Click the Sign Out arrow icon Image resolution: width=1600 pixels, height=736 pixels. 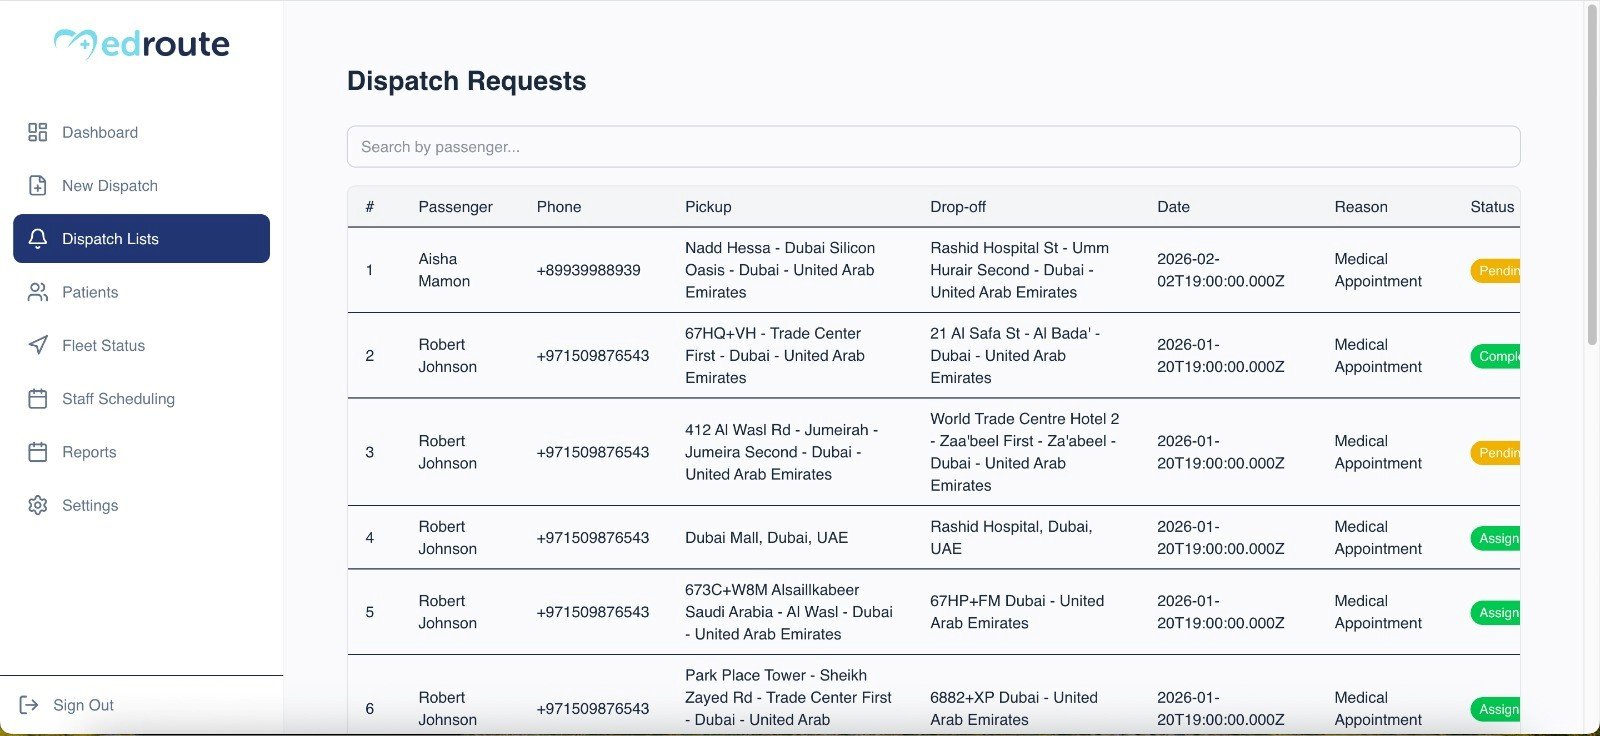29,705
